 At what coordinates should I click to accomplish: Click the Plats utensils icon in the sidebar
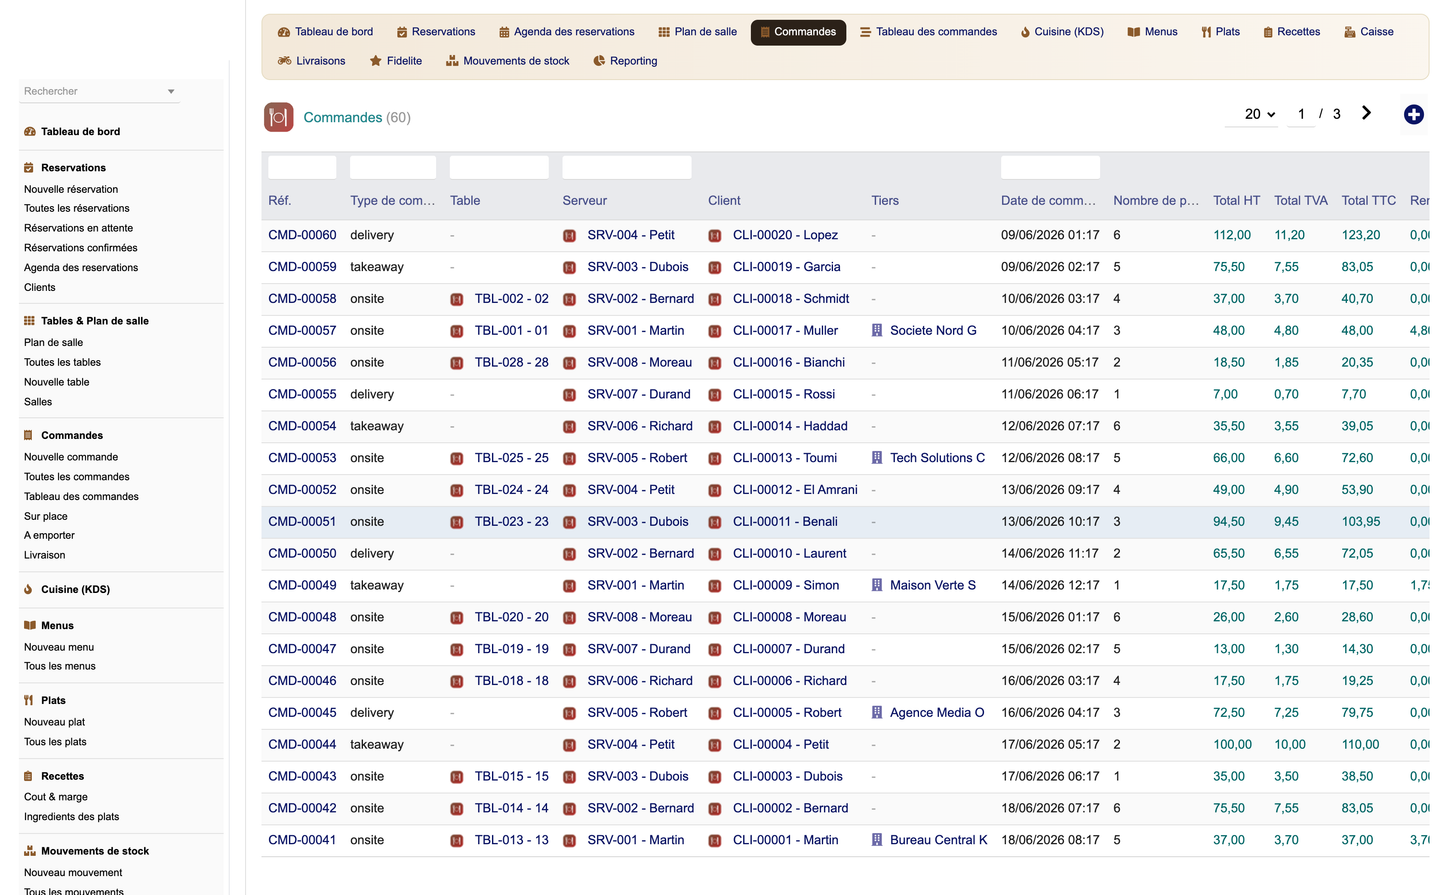(29, 701)
